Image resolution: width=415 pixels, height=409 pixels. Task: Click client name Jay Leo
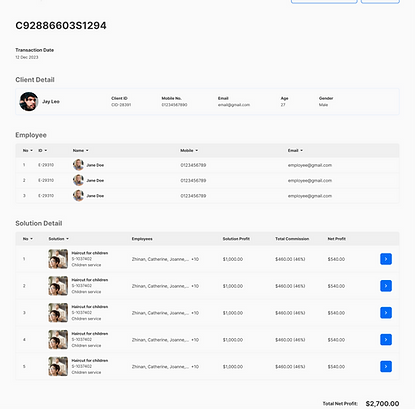coord(51,102)
